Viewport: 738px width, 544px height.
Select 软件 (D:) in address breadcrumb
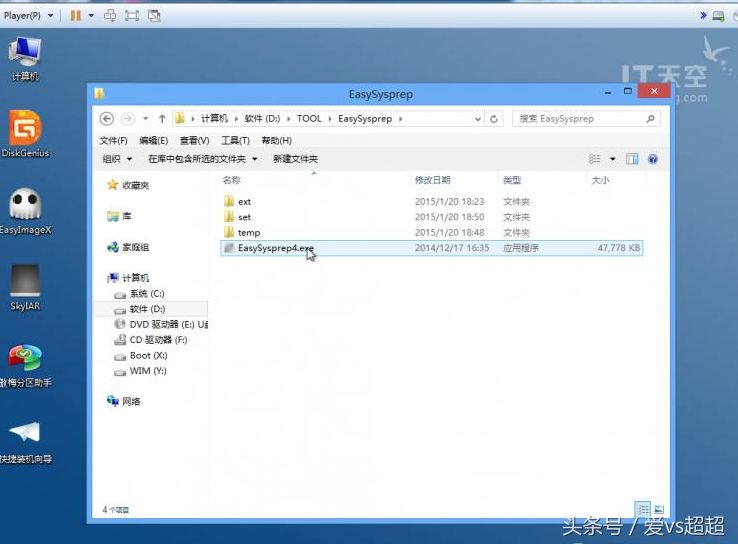(x=262, y=119)
